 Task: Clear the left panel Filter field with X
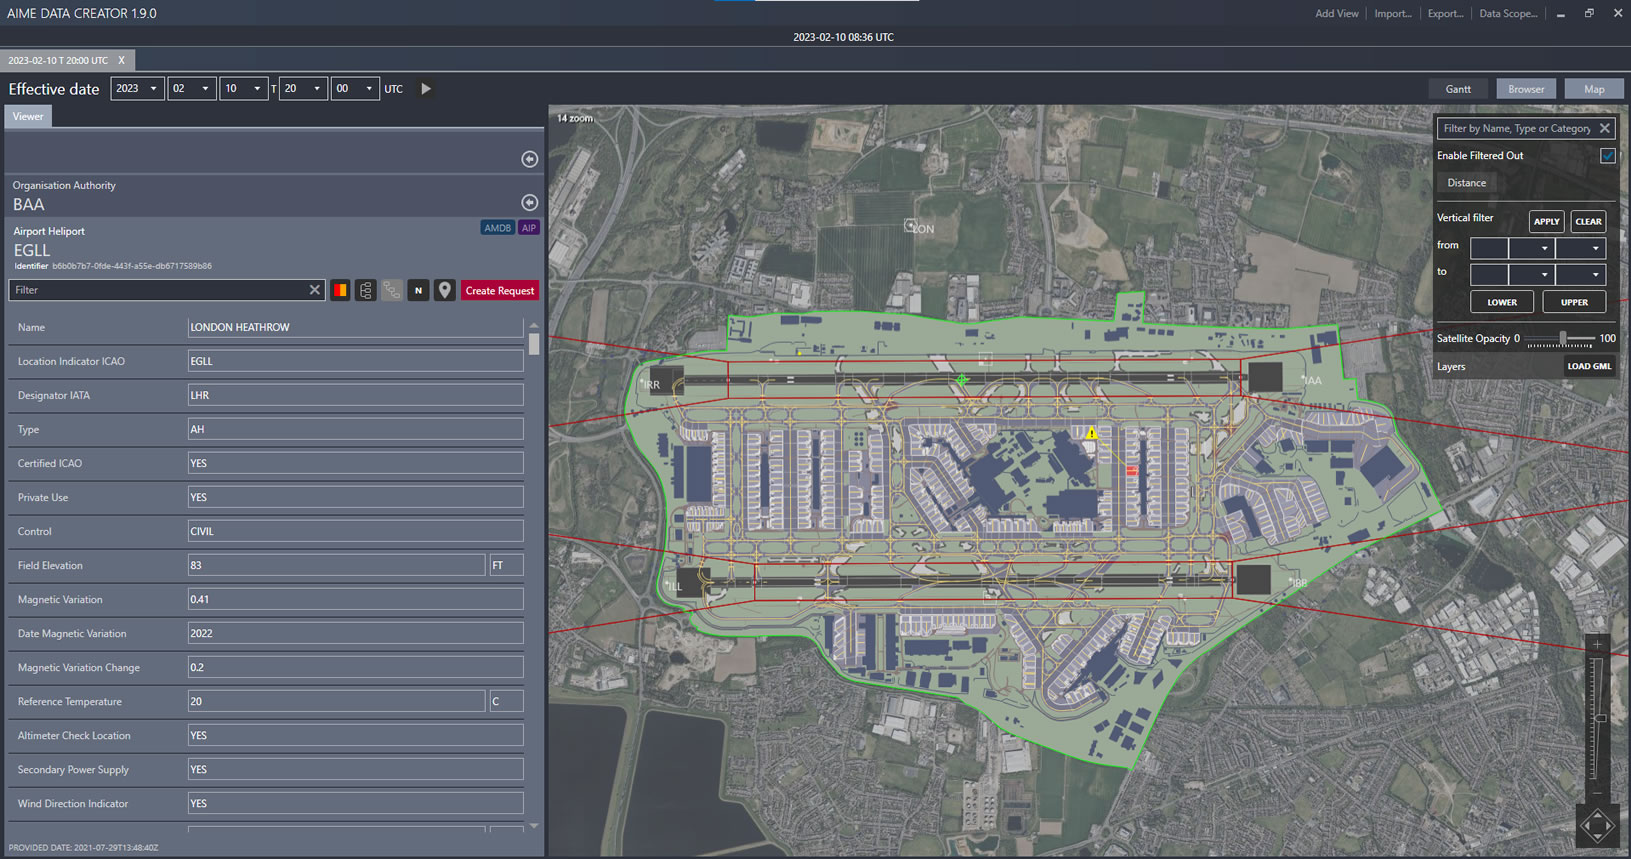(x=315, y=290)
